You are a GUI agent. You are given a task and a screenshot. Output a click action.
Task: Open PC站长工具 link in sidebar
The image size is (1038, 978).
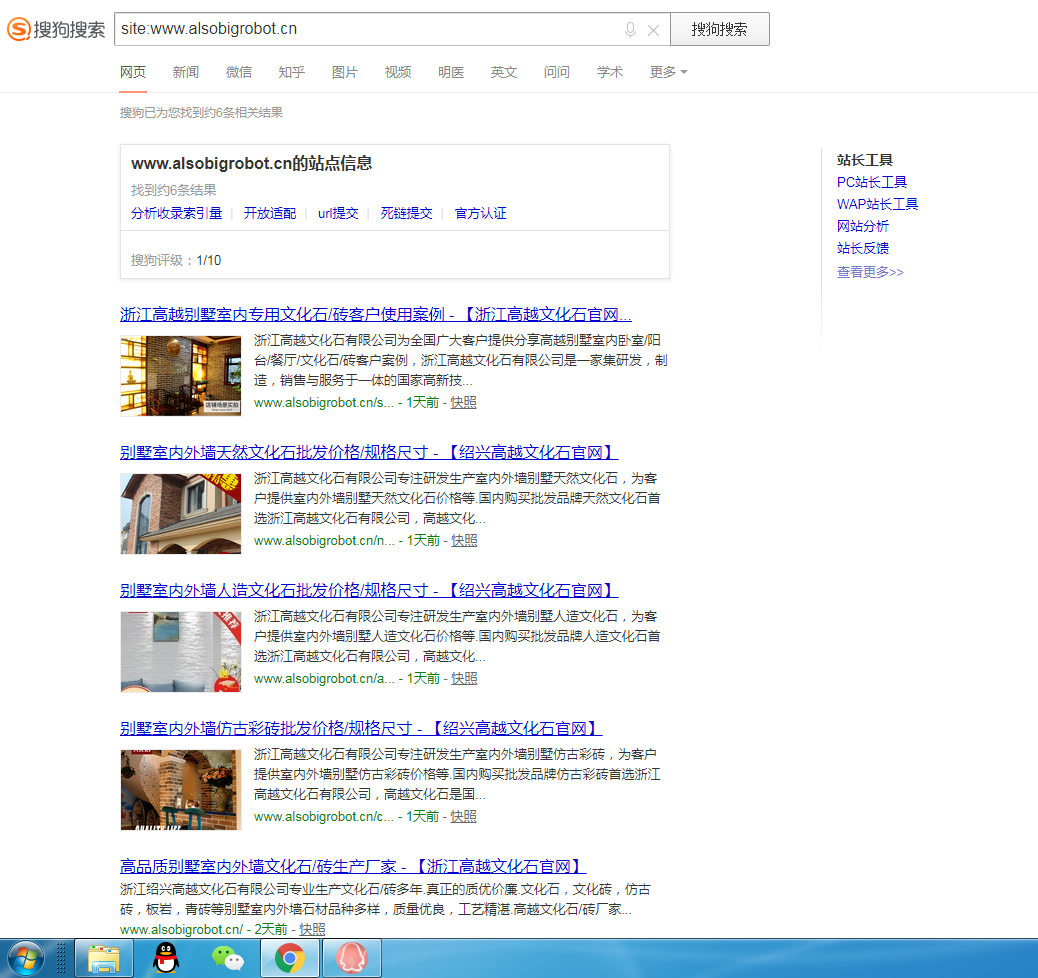coord(872,182)
